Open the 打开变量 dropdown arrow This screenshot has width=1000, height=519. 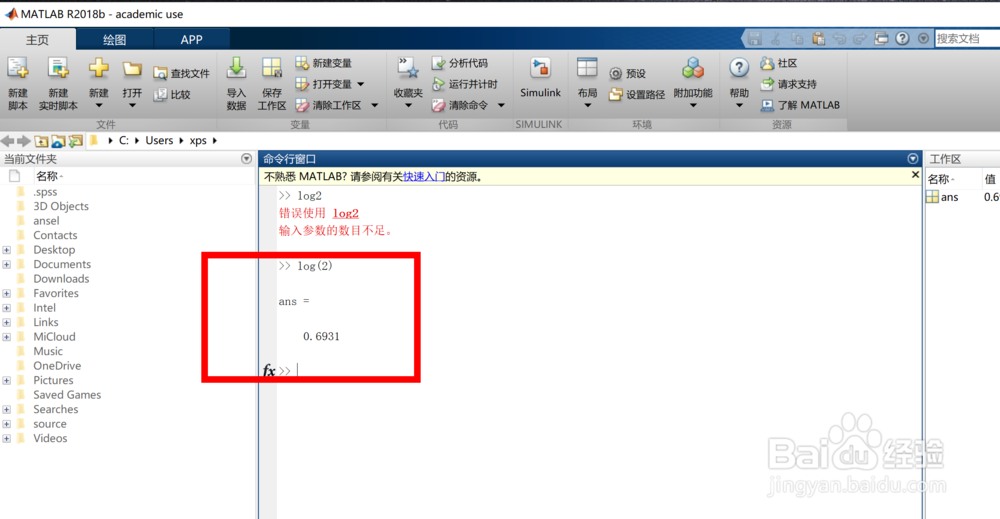361,84
